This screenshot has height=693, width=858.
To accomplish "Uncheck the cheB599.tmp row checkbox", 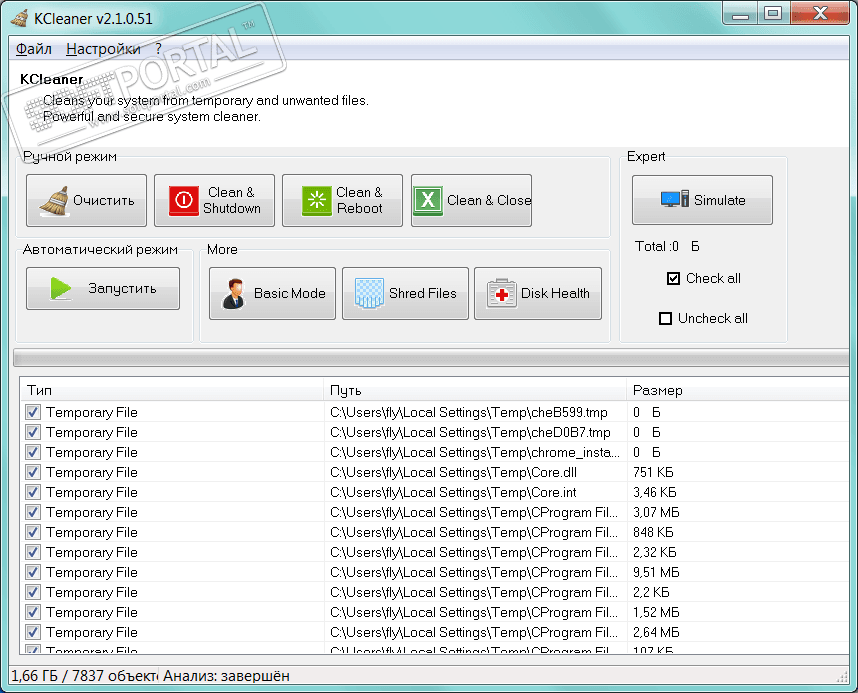I will (33, 412).
